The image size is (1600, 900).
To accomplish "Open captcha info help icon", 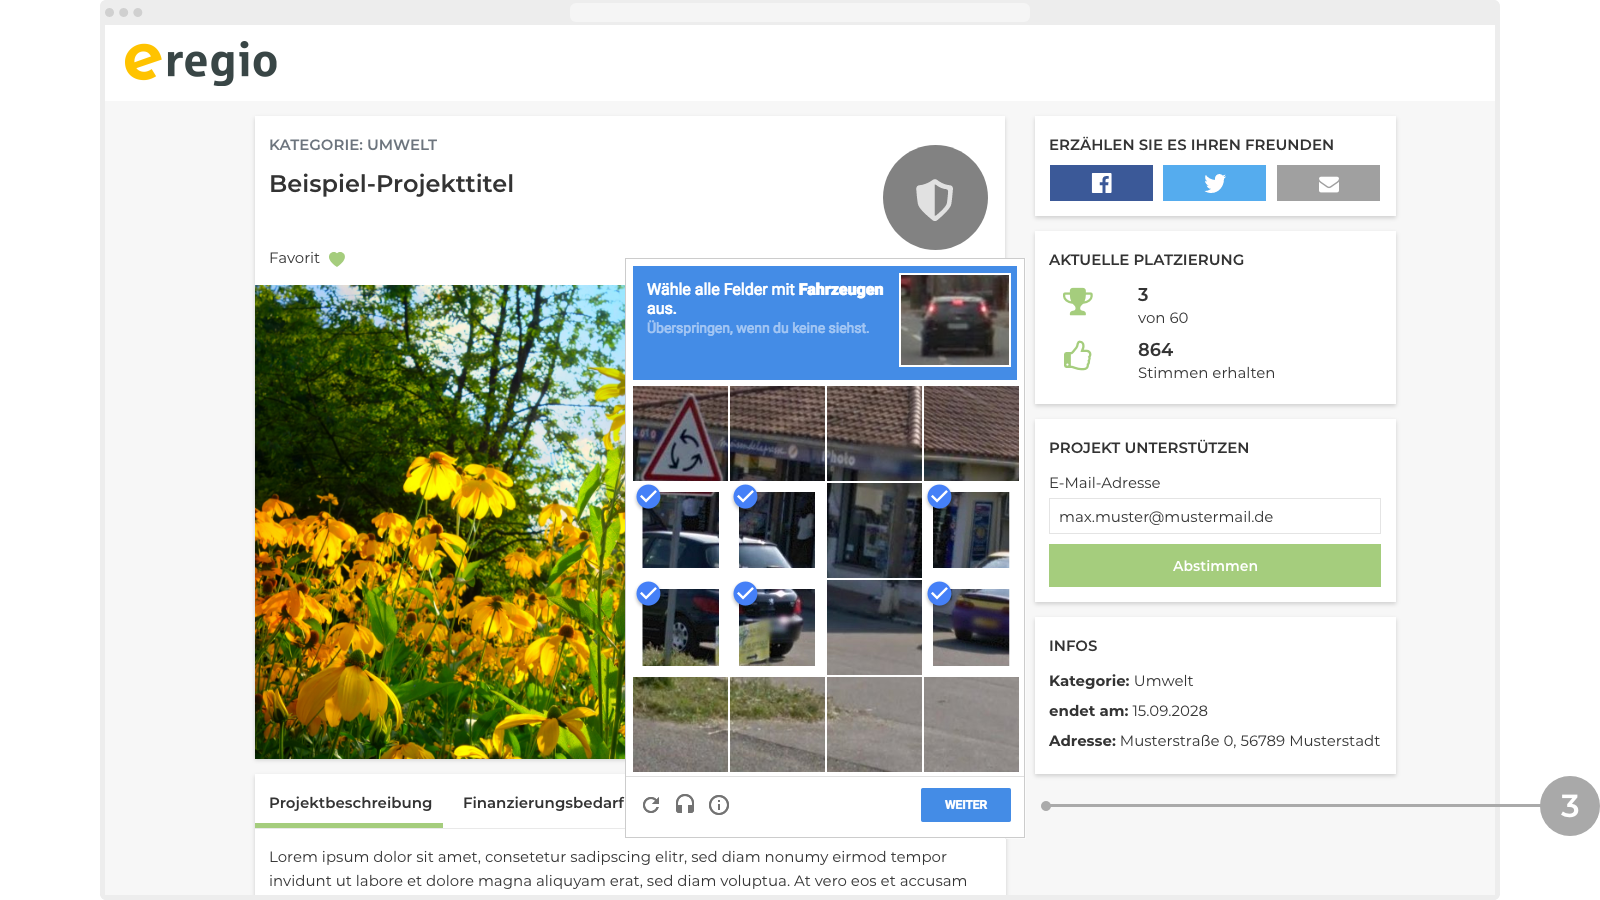I will tap(719, 805).
